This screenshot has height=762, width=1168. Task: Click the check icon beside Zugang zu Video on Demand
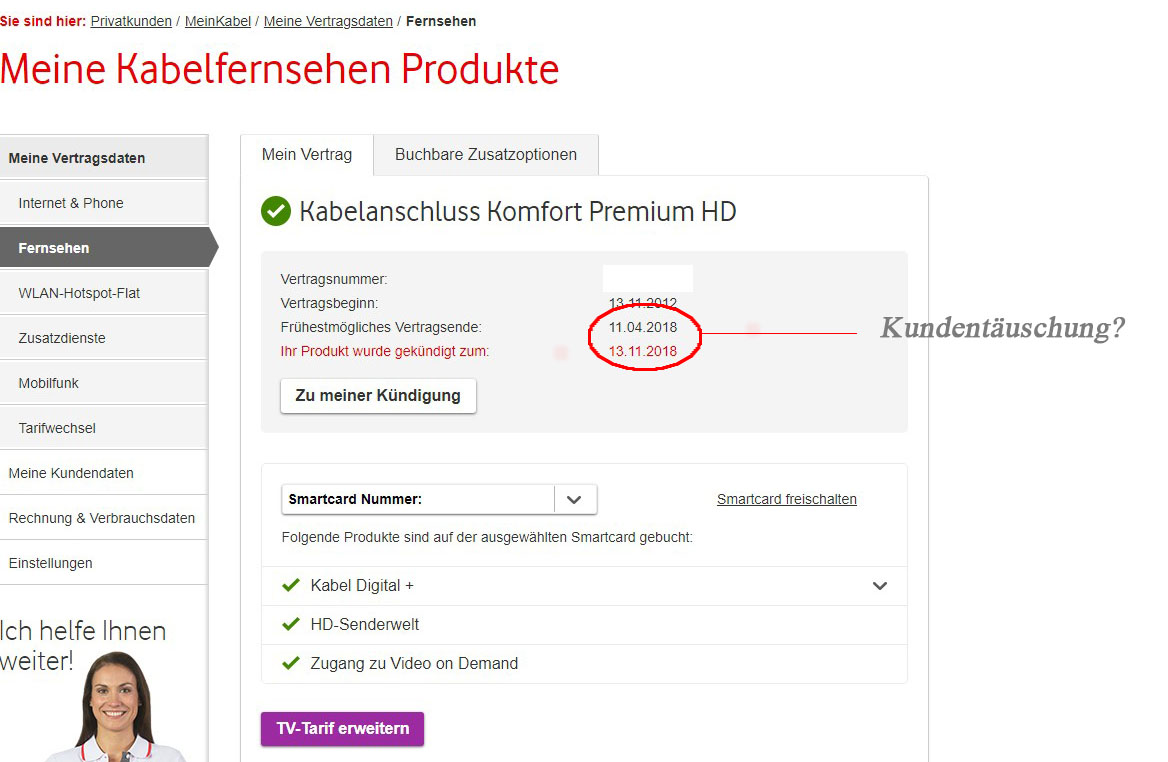click(291, 663)
